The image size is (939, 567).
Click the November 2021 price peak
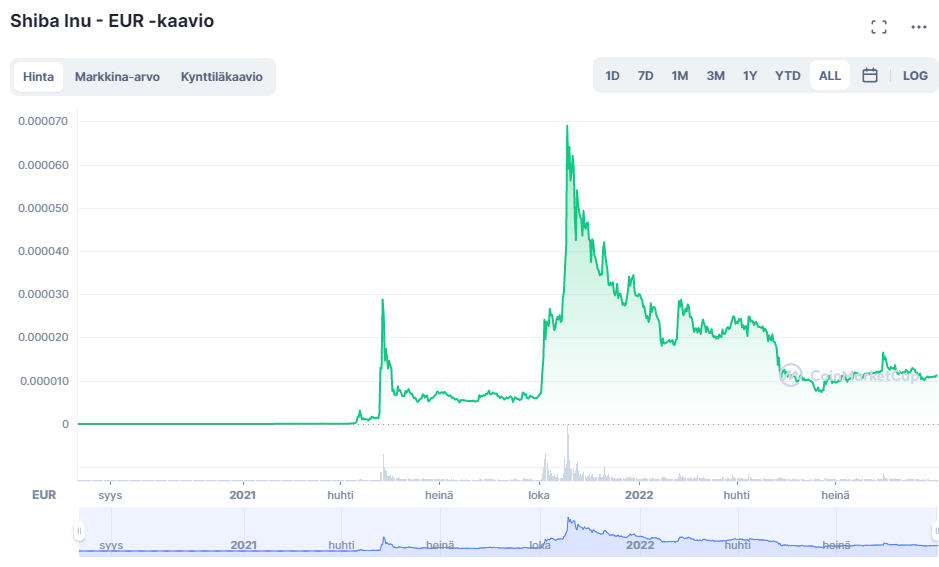(567, 126)
